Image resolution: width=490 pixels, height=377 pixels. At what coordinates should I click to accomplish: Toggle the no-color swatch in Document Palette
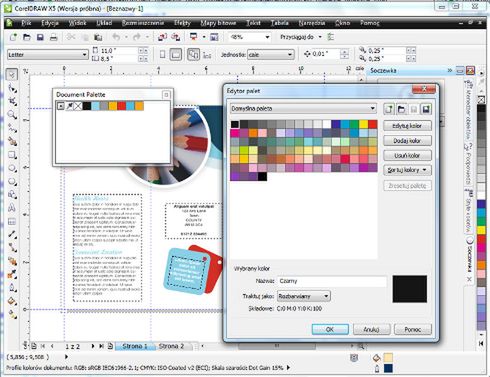(x=78, y=106)
